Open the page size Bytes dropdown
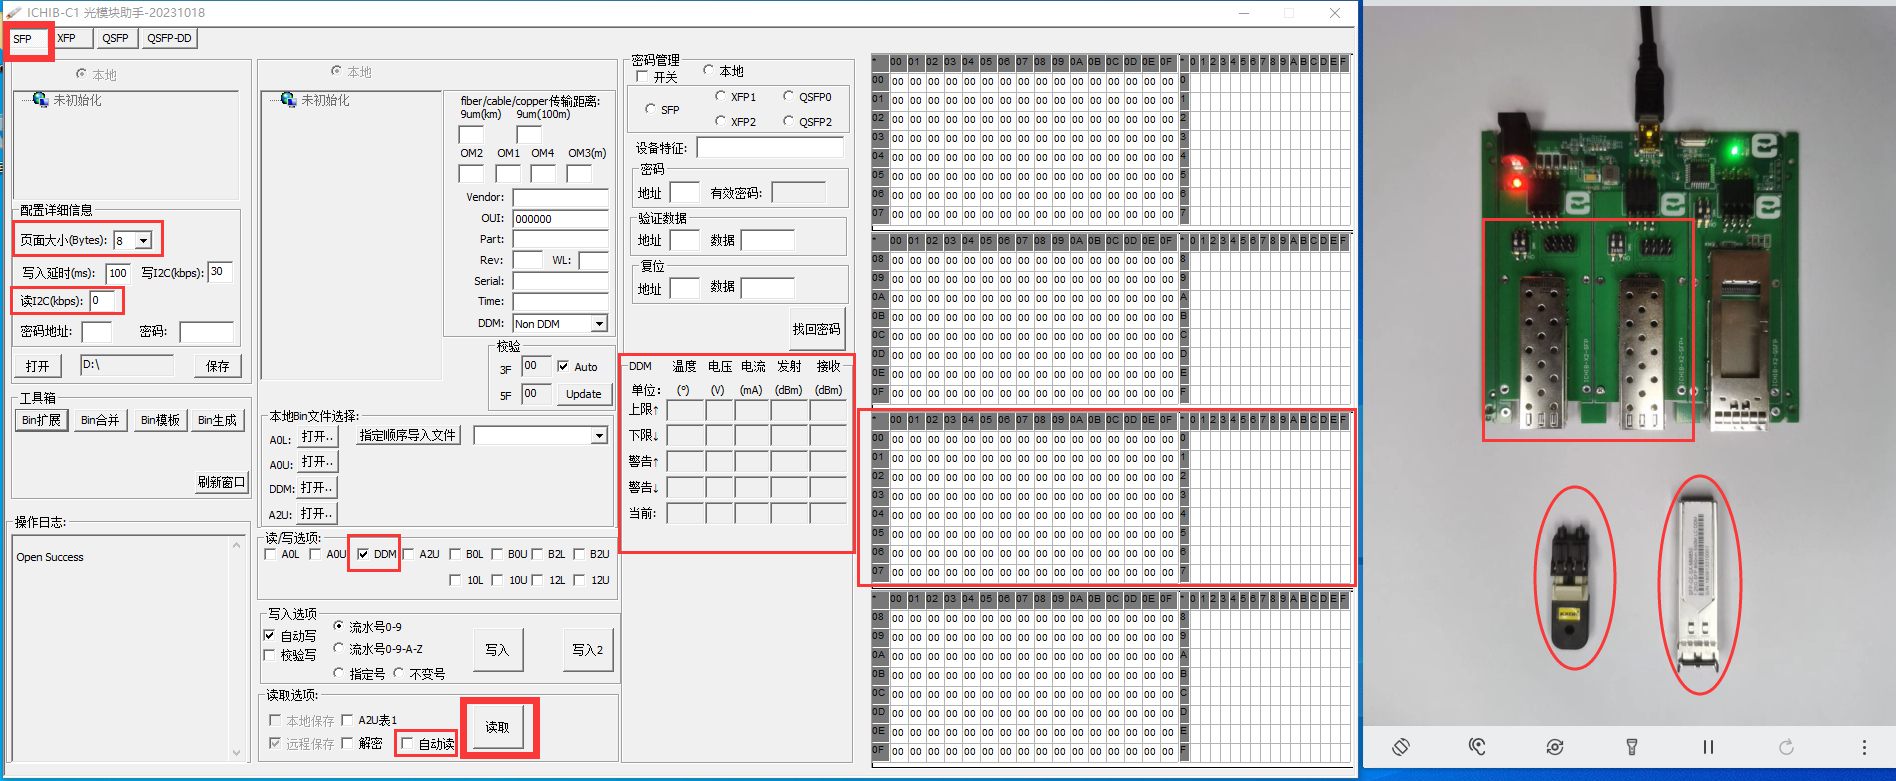The image size is (1896, 781). [x=143, y=241]
